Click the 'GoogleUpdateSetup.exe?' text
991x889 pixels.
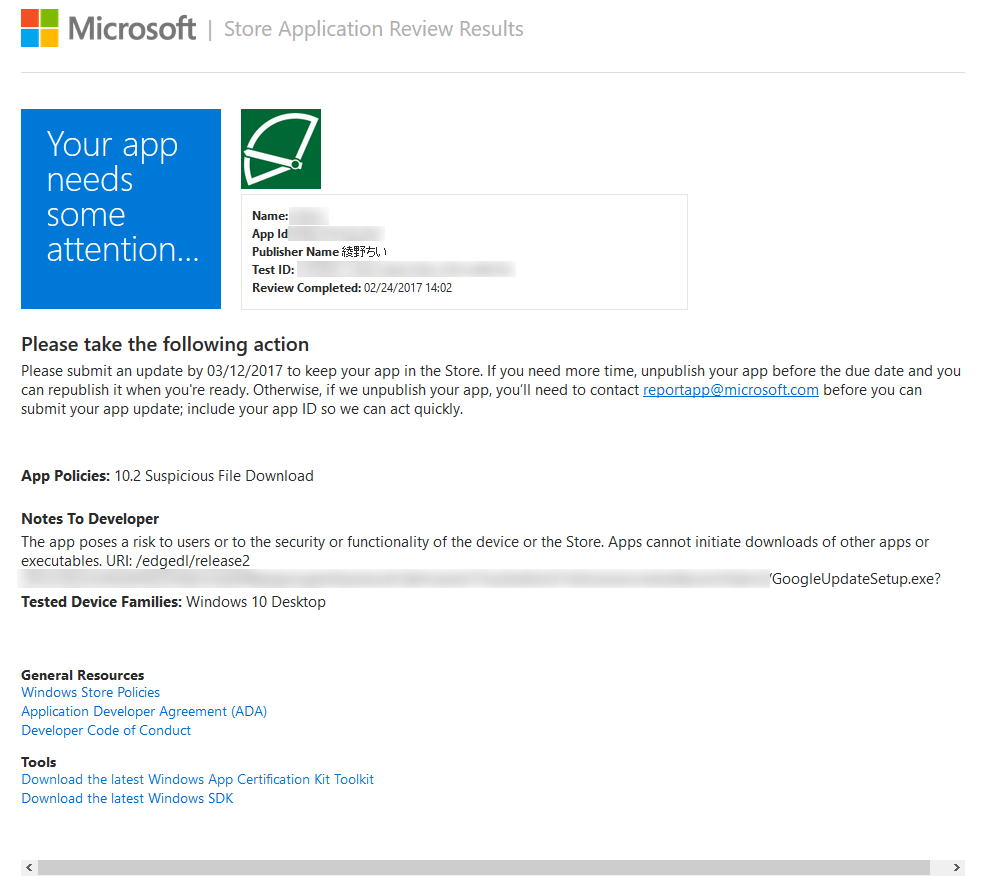coord(856,579)
